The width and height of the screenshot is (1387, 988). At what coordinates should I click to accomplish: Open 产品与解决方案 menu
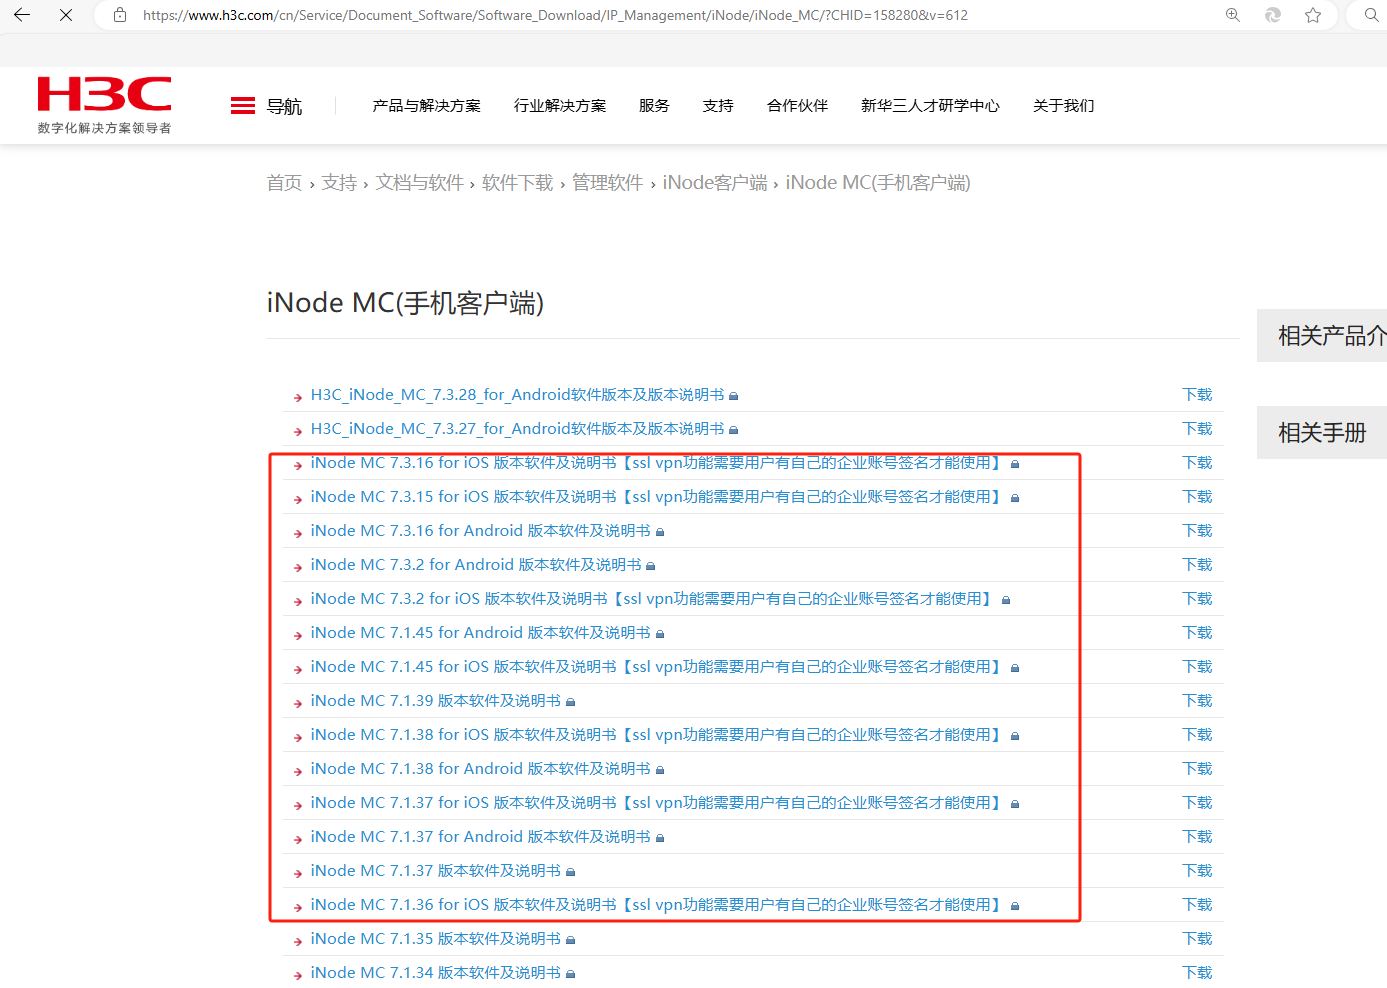click(426, 106)
